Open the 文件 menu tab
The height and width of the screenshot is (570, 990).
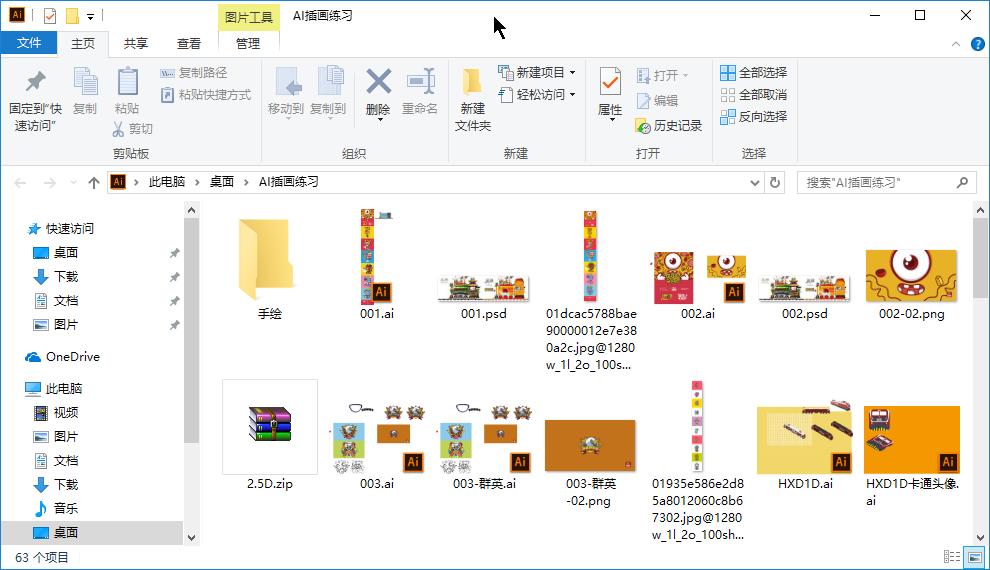pos(29,43)
